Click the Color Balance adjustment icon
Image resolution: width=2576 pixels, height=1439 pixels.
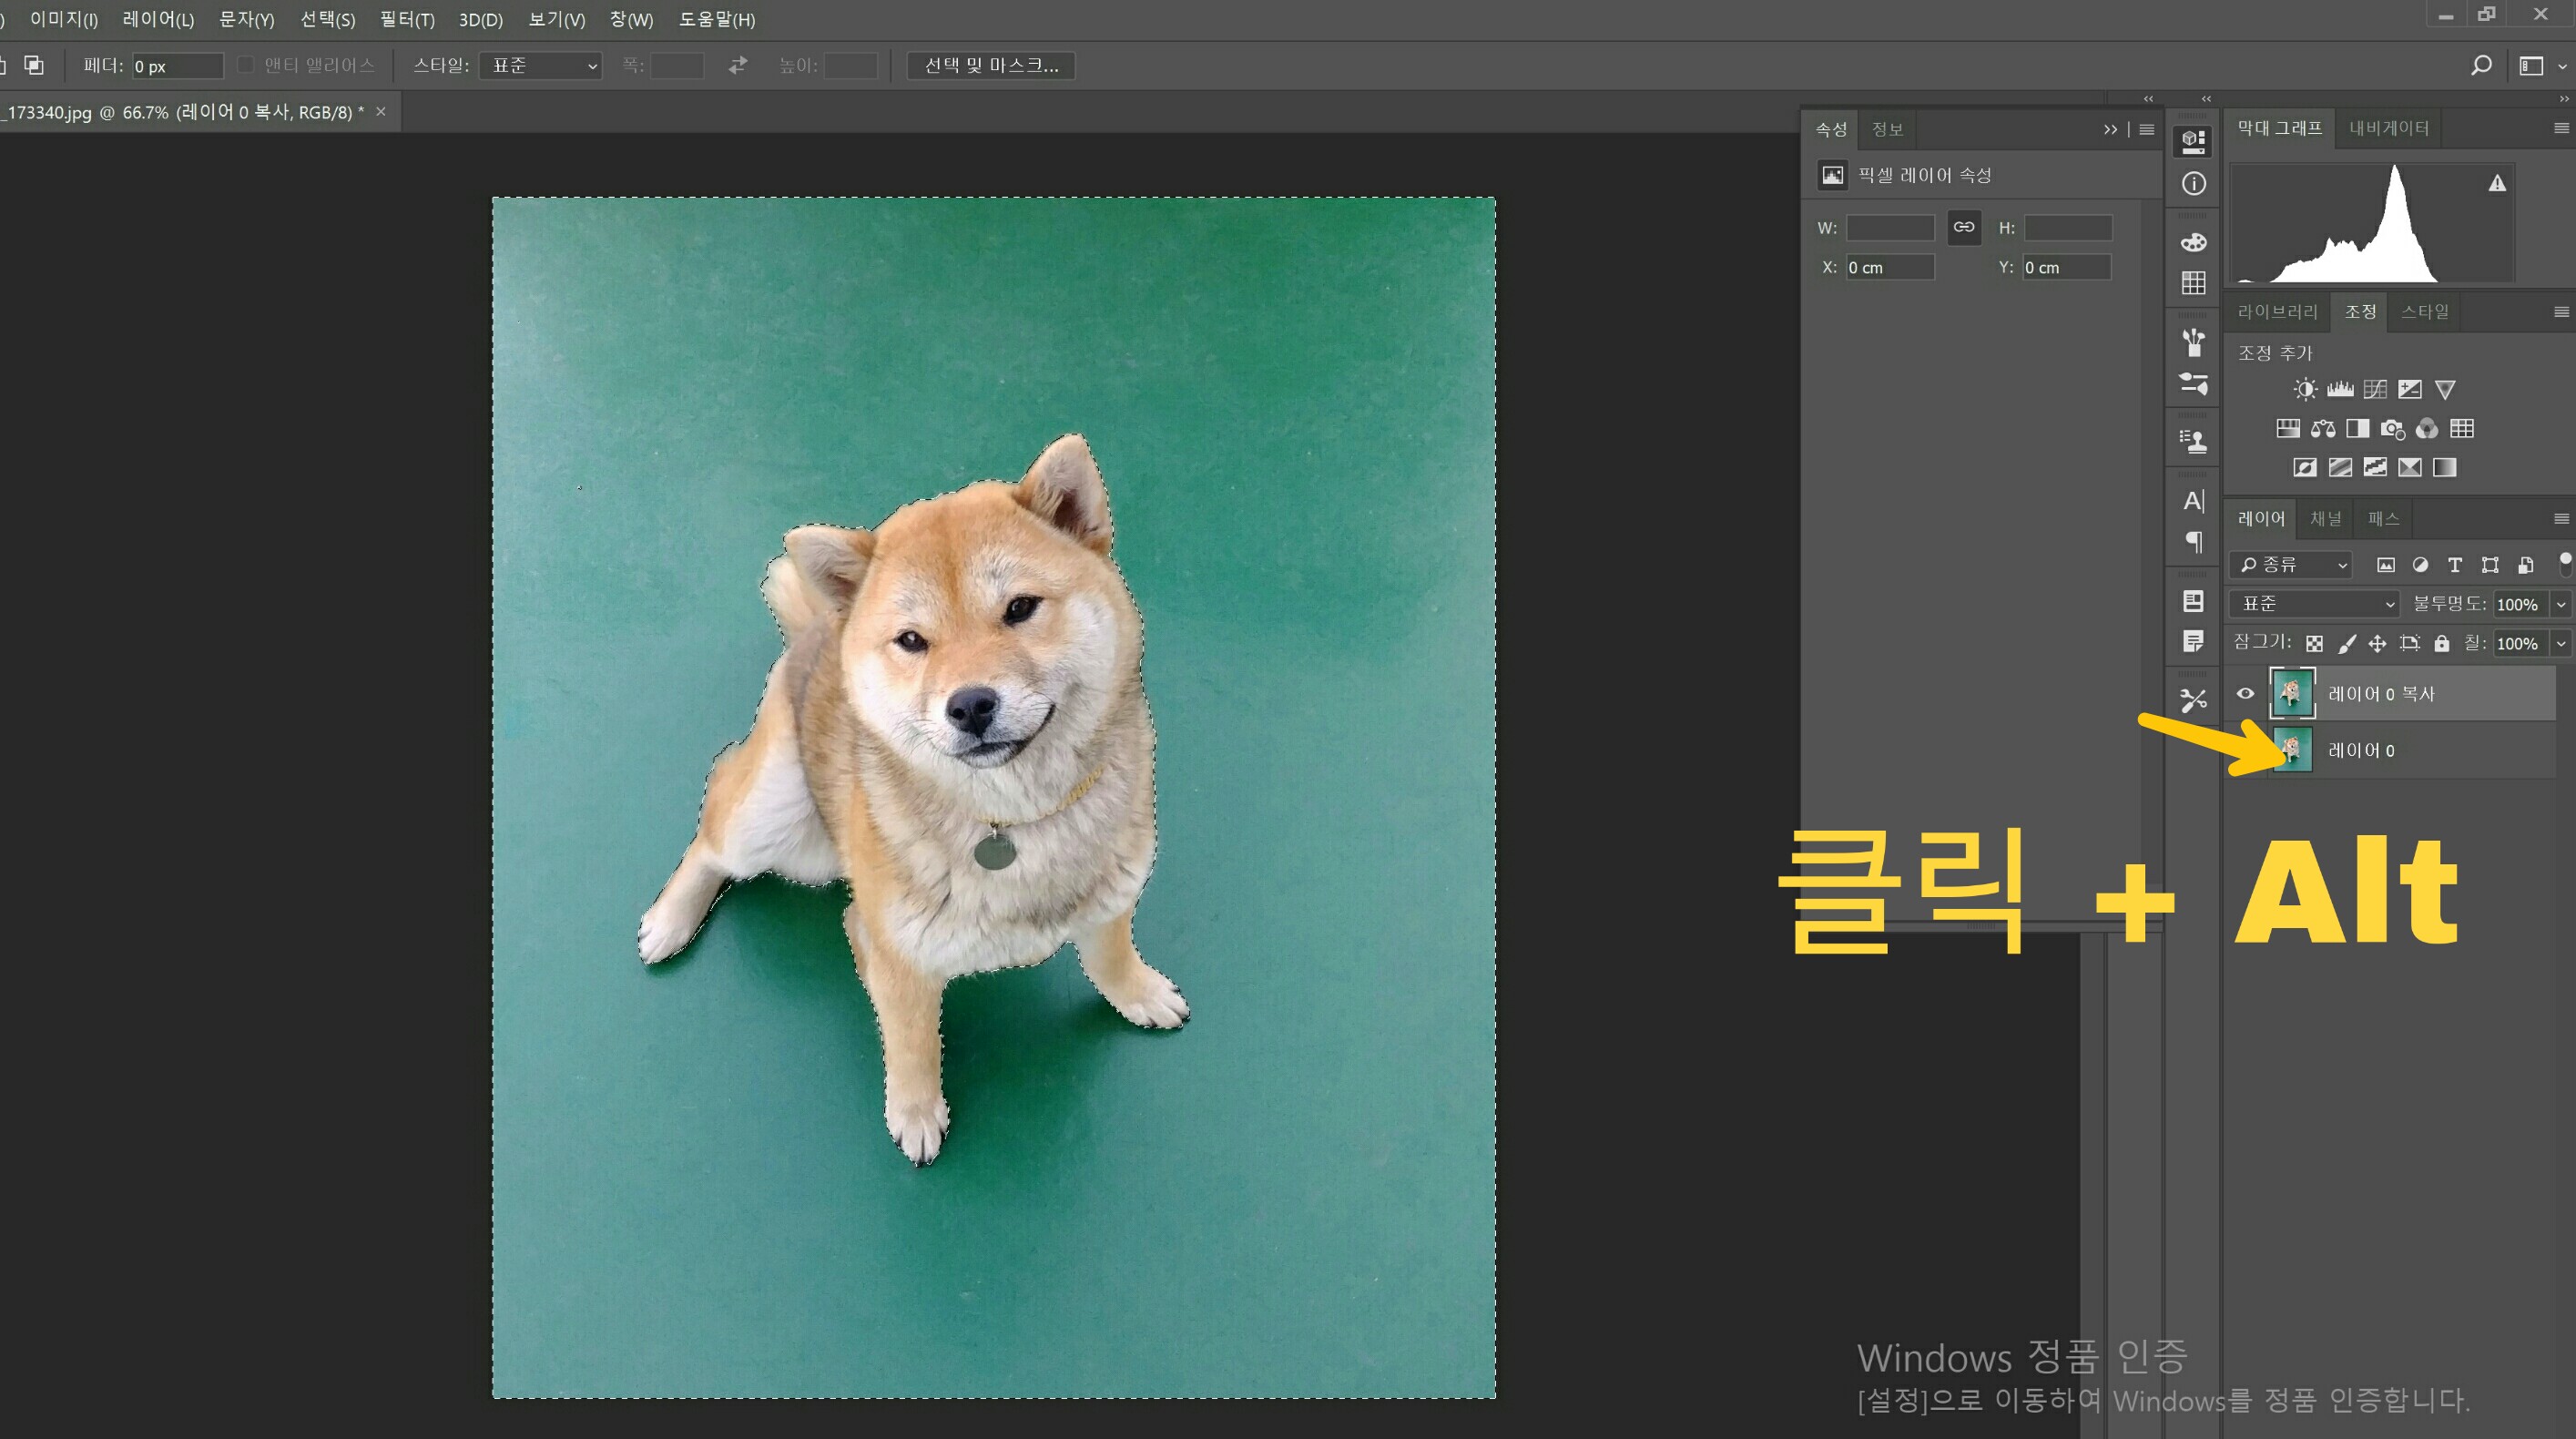pos(2323,429)
